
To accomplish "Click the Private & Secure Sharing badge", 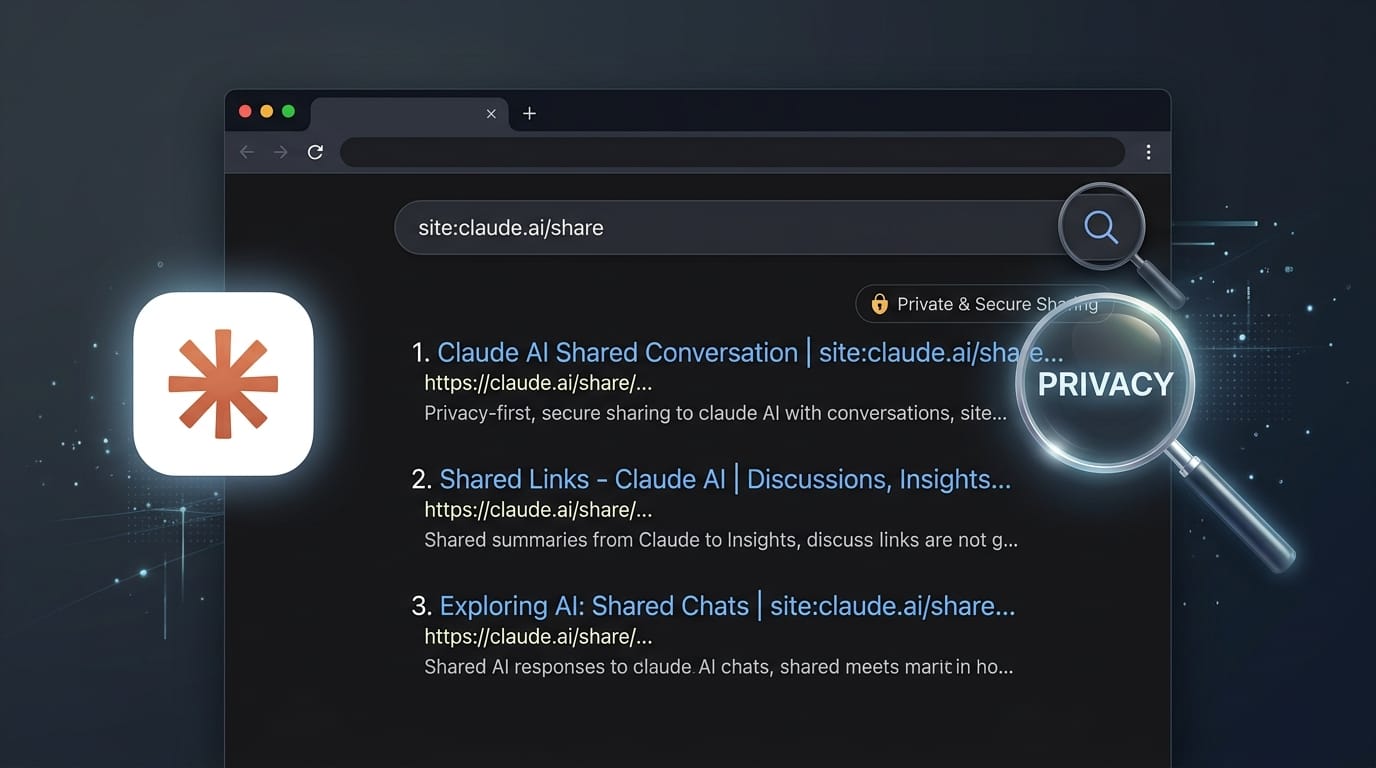I will coord(983,304).
